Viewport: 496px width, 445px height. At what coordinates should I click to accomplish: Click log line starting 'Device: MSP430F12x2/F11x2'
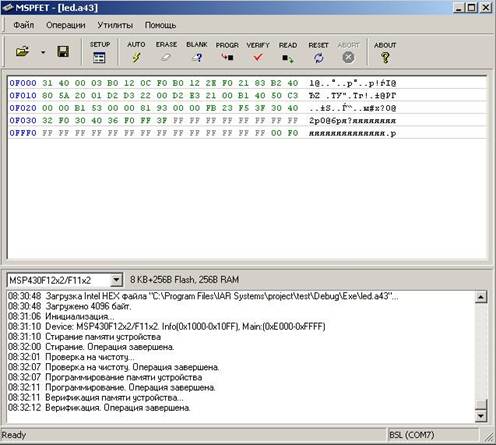pos(166,326)
